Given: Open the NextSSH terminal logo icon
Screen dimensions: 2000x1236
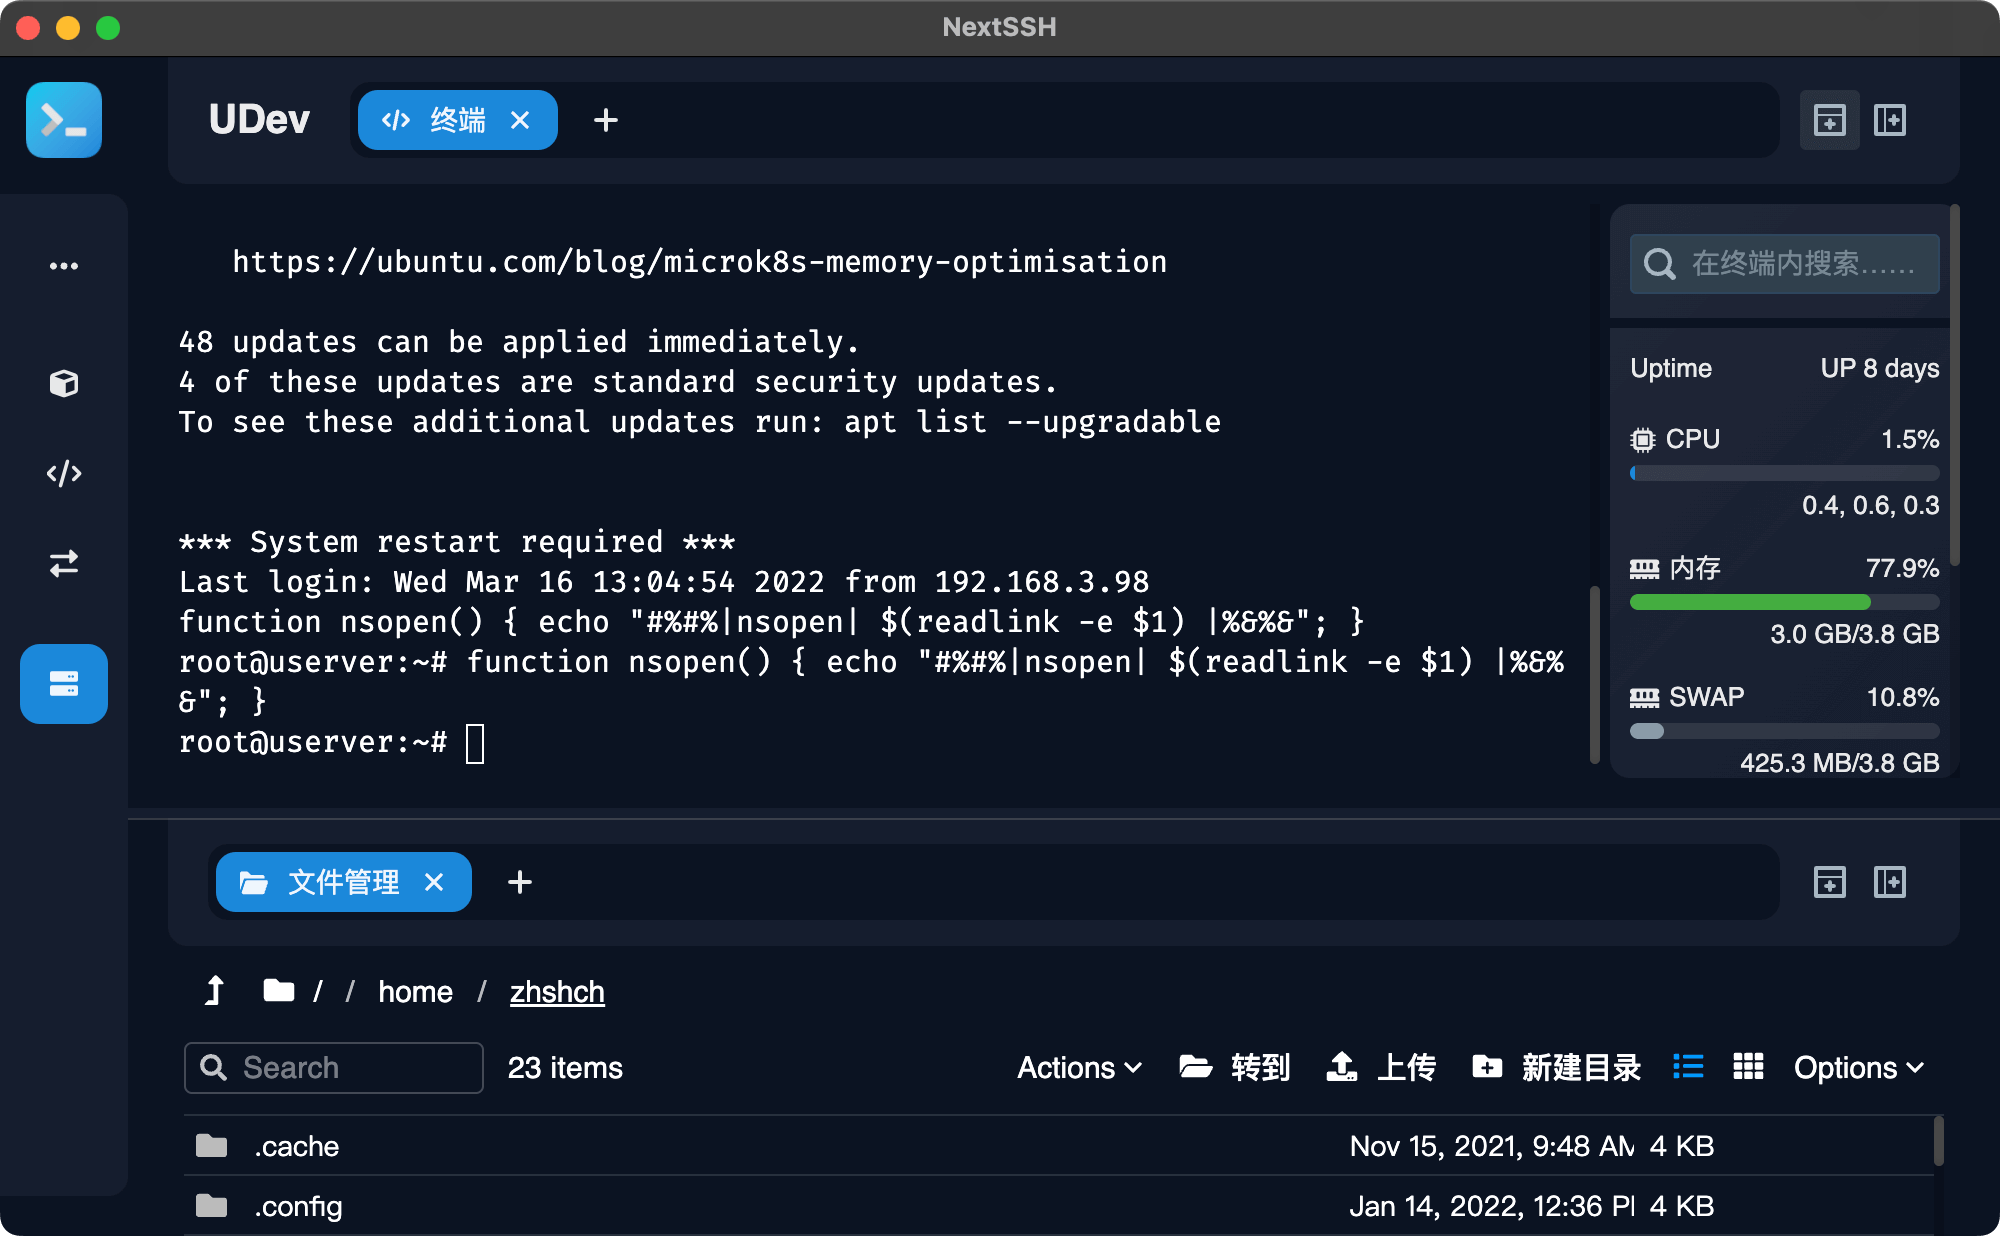Looking at the screenshot, I should pos(64,120).
